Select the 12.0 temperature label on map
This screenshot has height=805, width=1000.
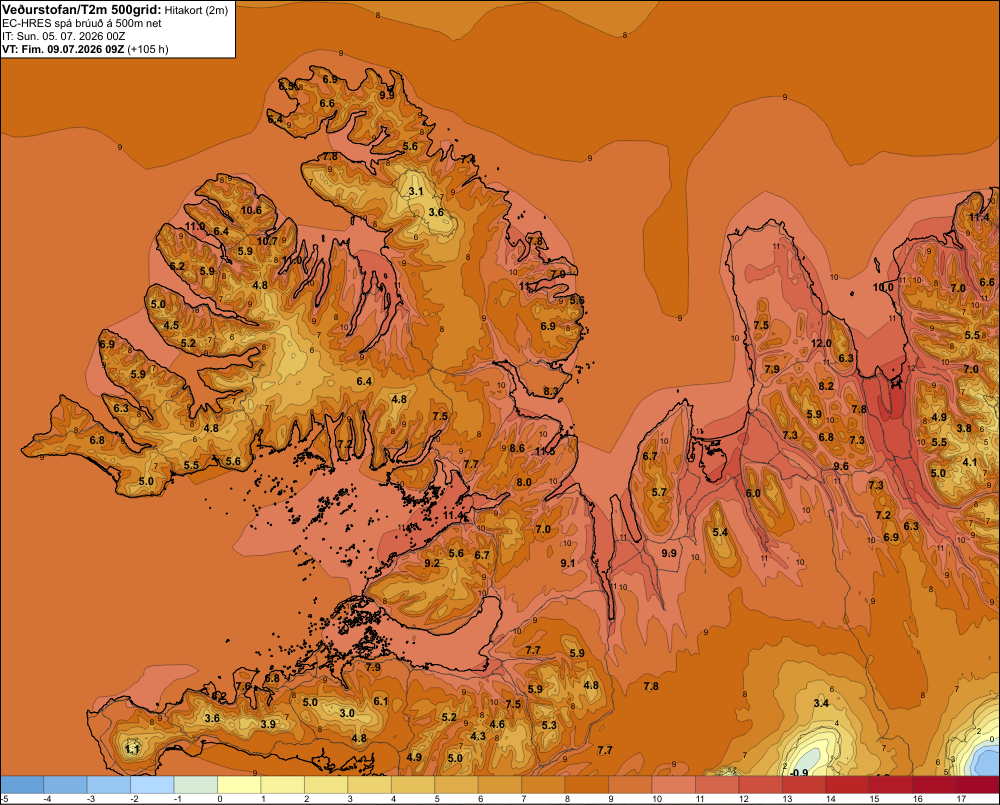click(x=821, y=343)
